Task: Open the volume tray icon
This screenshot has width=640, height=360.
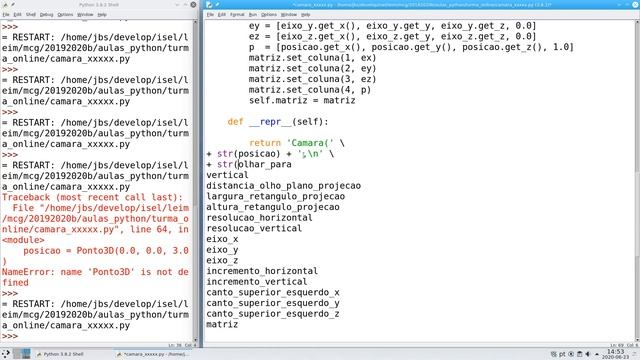Action: click(x=588, y=354)
